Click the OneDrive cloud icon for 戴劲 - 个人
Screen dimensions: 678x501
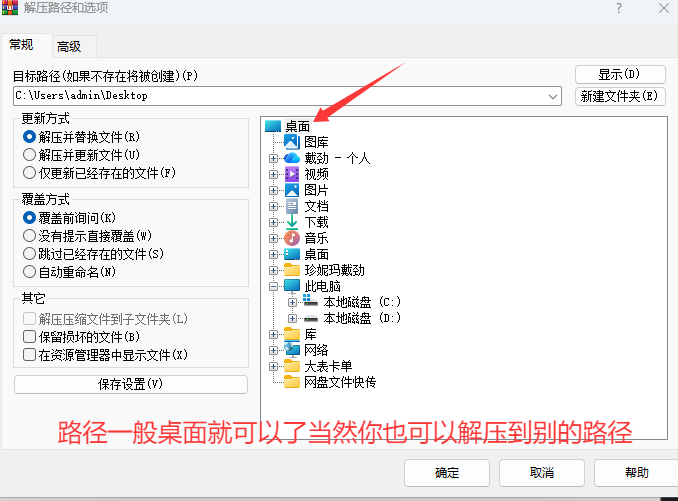pyautogui.click(x=292, y=158)
